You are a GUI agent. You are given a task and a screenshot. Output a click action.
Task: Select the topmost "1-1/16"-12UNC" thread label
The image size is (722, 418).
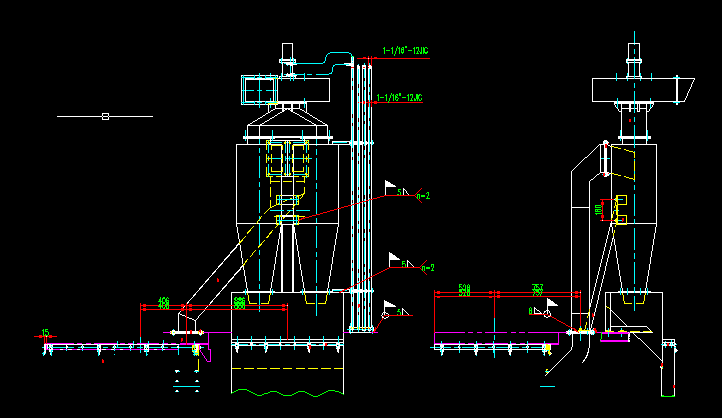coord(405,51)
